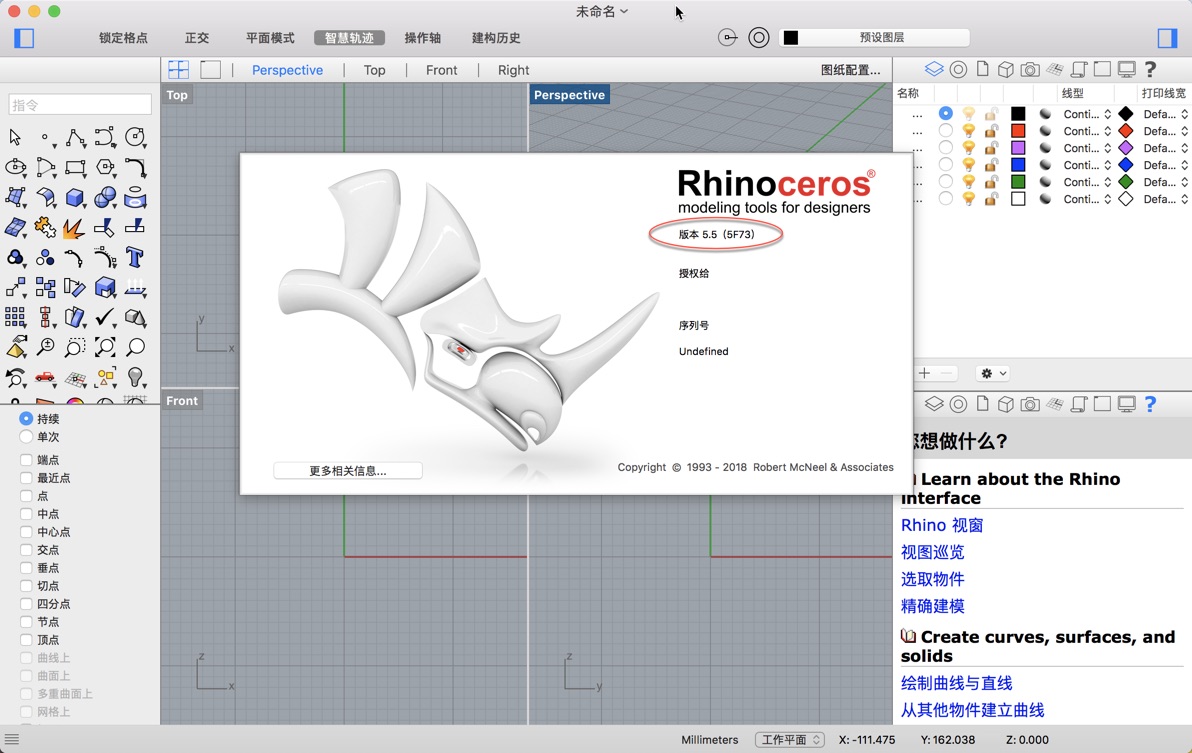Screen dimensions: 1192x753
Task: Open the red layer's print width dropdown
Action: pyautogui.click(x=1165, y=131)
